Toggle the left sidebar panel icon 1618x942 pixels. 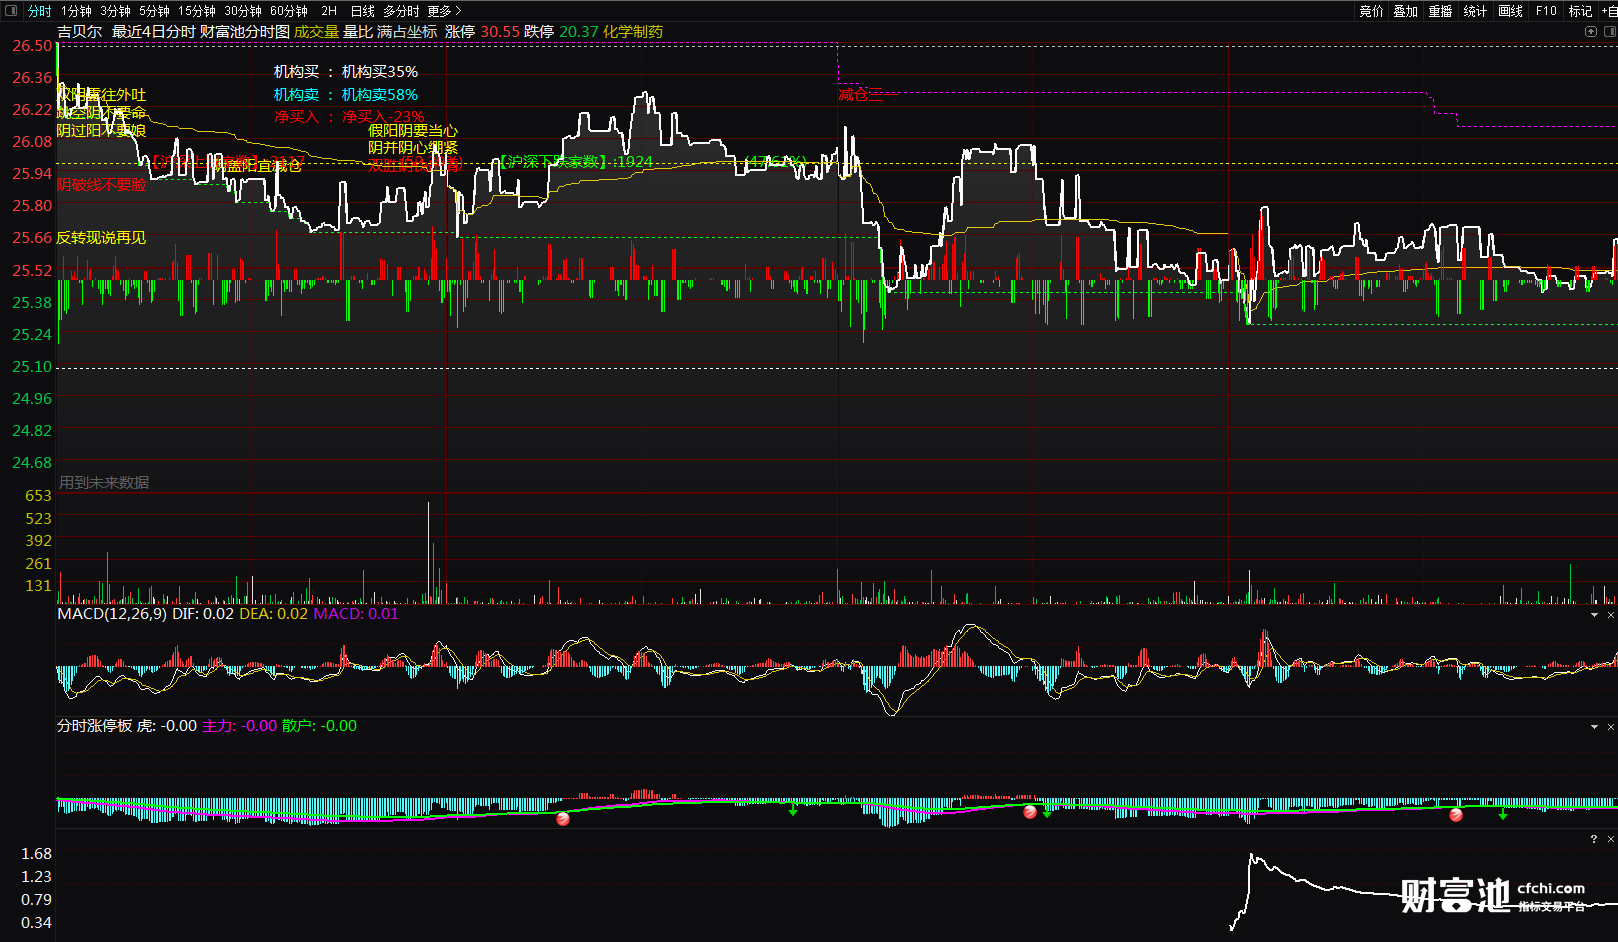point(11,11)
